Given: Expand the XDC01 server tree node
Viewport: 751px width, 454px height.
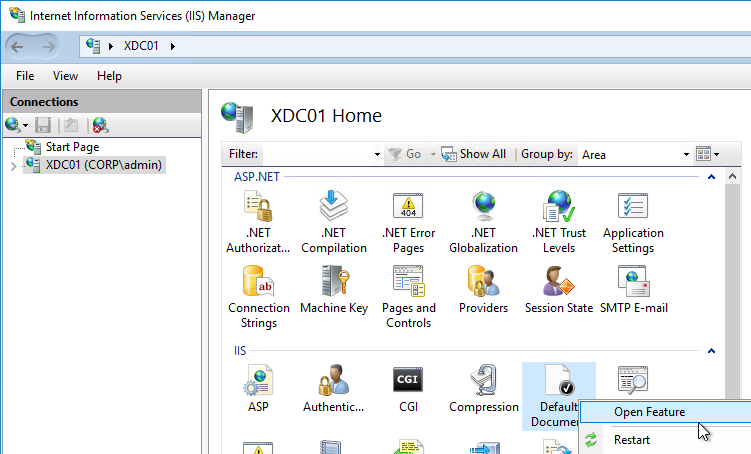Looking at the screenshot, I should click(x=13, y=166).
